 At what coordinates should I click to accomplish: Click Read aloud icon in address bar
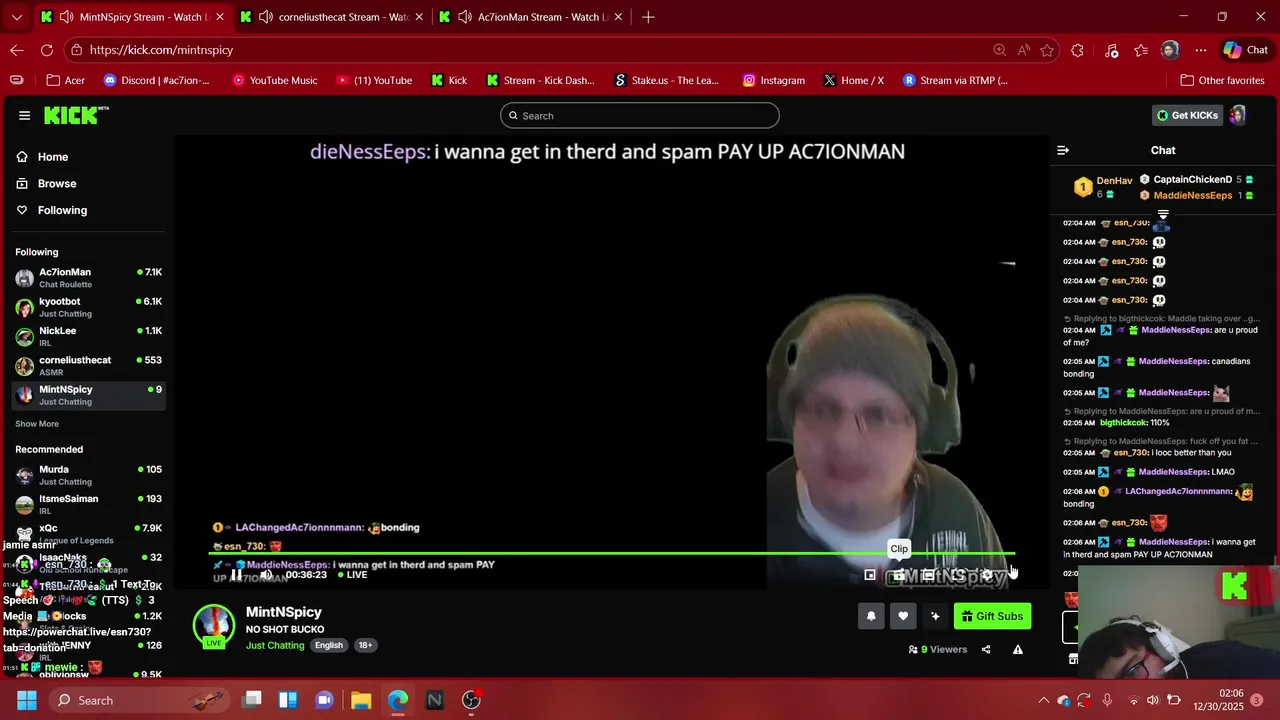1023,50
